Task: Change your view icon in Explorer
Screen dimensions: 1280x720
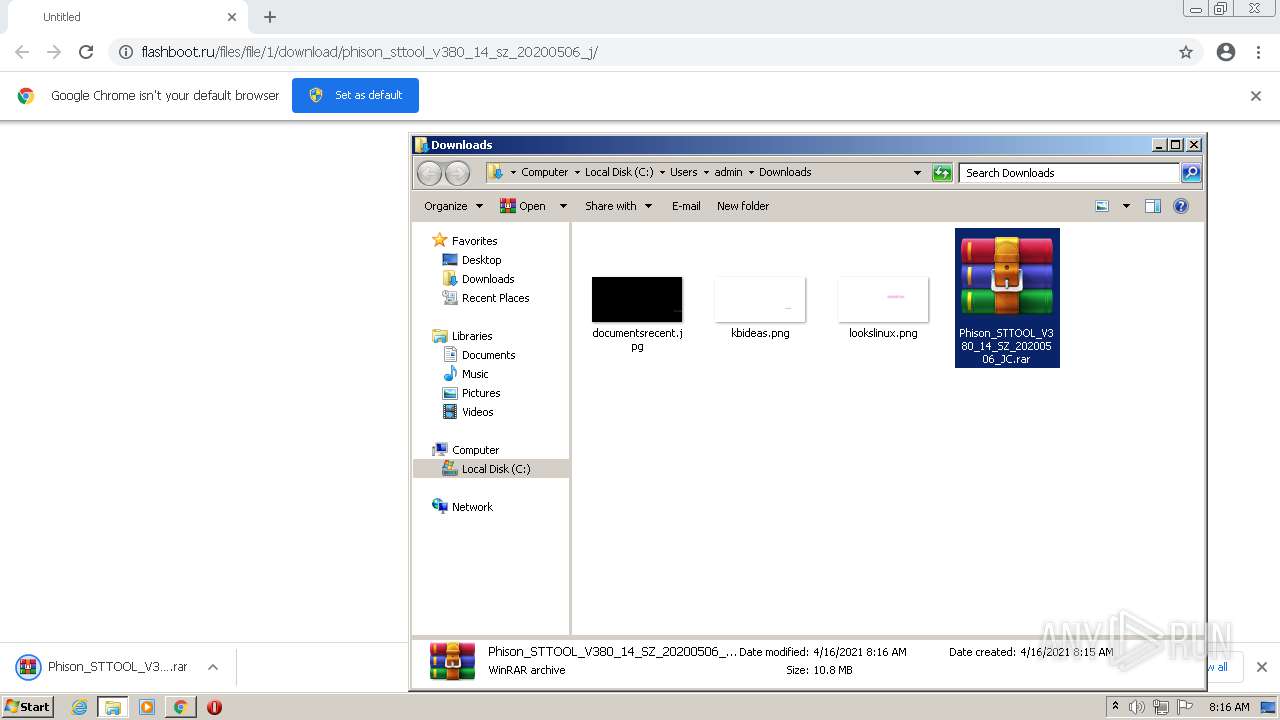Action: pos(1102,206)
